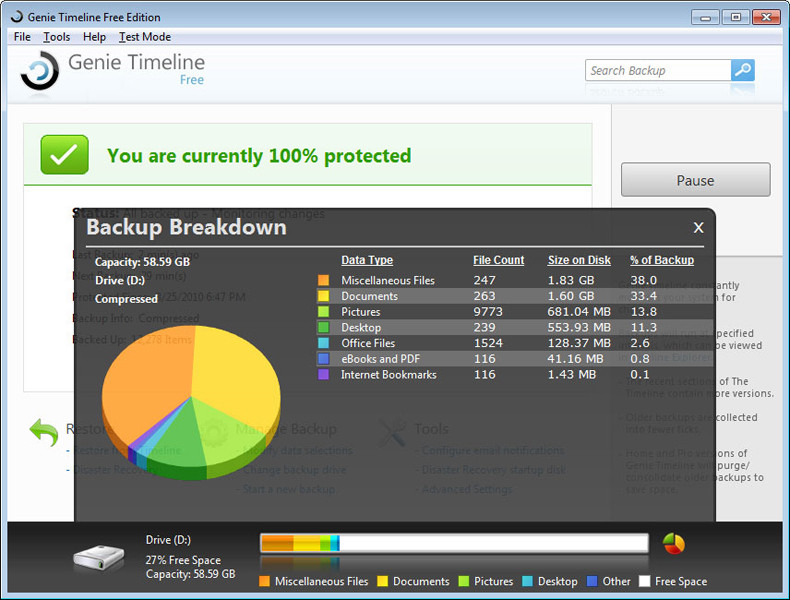Sort by % of Backup header
The height and width of the screenshot is (600, 790).
click(662, 260)
